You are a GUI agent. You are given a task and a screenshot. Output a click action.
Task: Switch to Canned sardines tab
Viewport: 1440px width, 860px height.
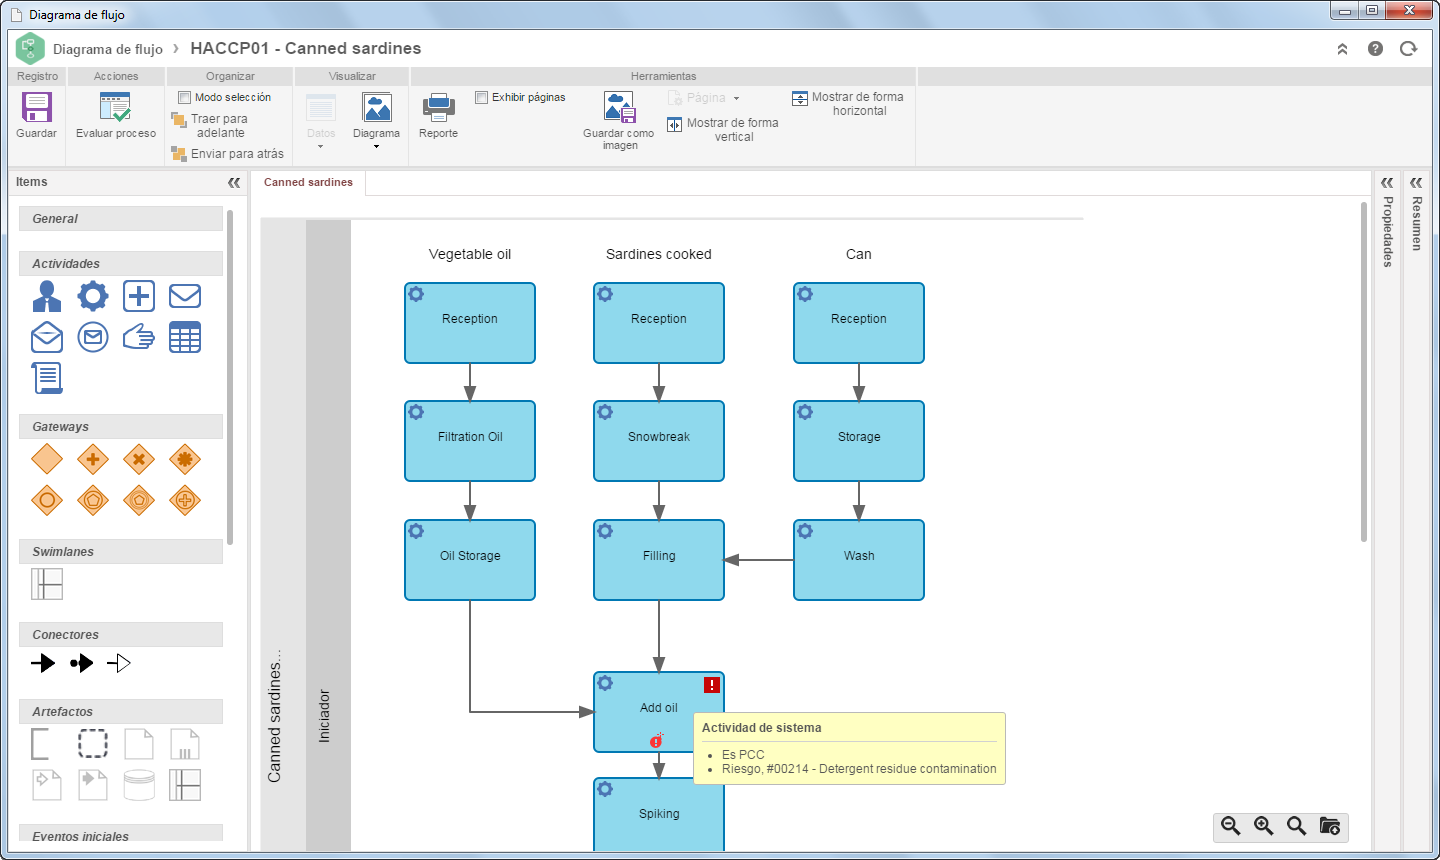pyautogui.click(x=308, y=183)
